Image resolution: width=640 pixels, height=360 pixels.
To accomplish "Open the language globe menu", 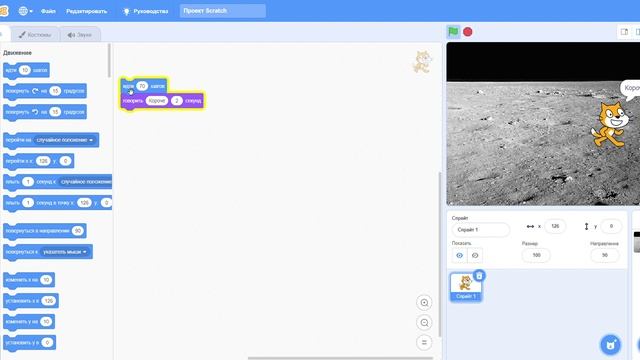I will (x=25, y=11).
